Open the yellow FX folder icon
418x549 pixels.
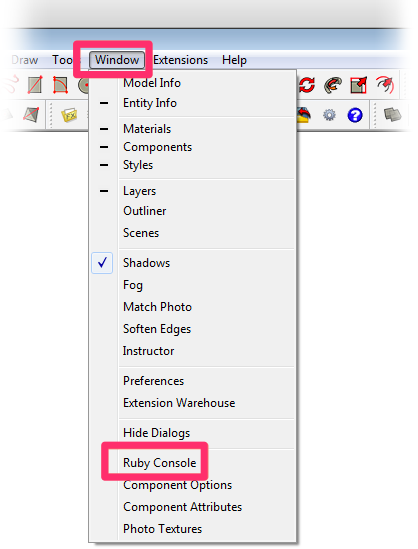pos(69,115)
